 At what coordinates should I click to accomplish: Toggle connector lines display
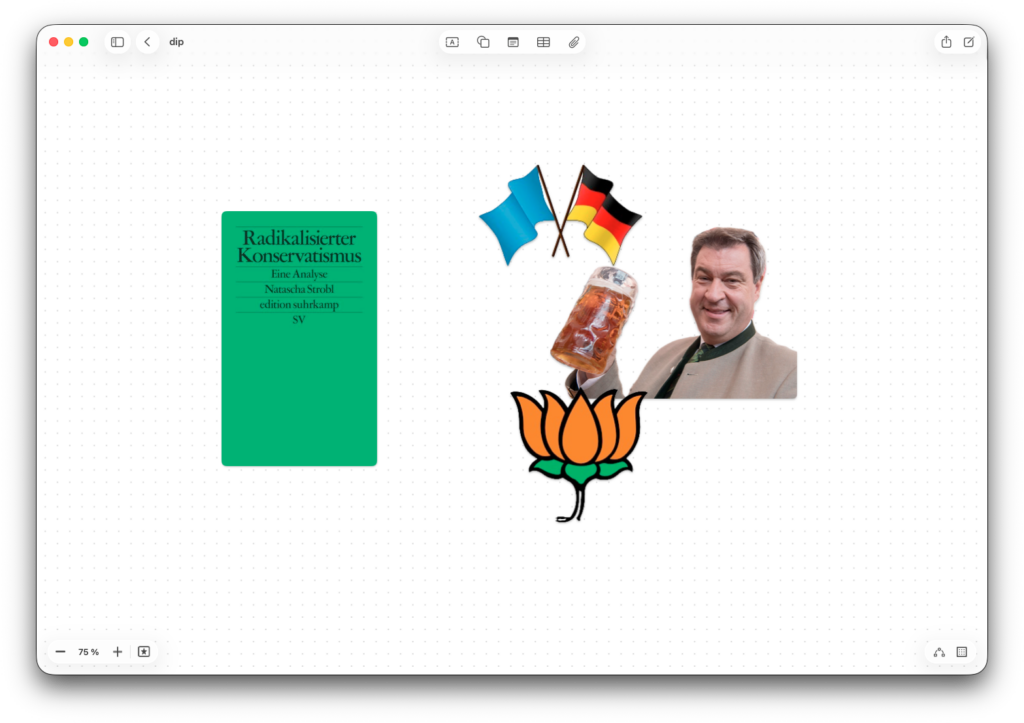tap(939, 652)
